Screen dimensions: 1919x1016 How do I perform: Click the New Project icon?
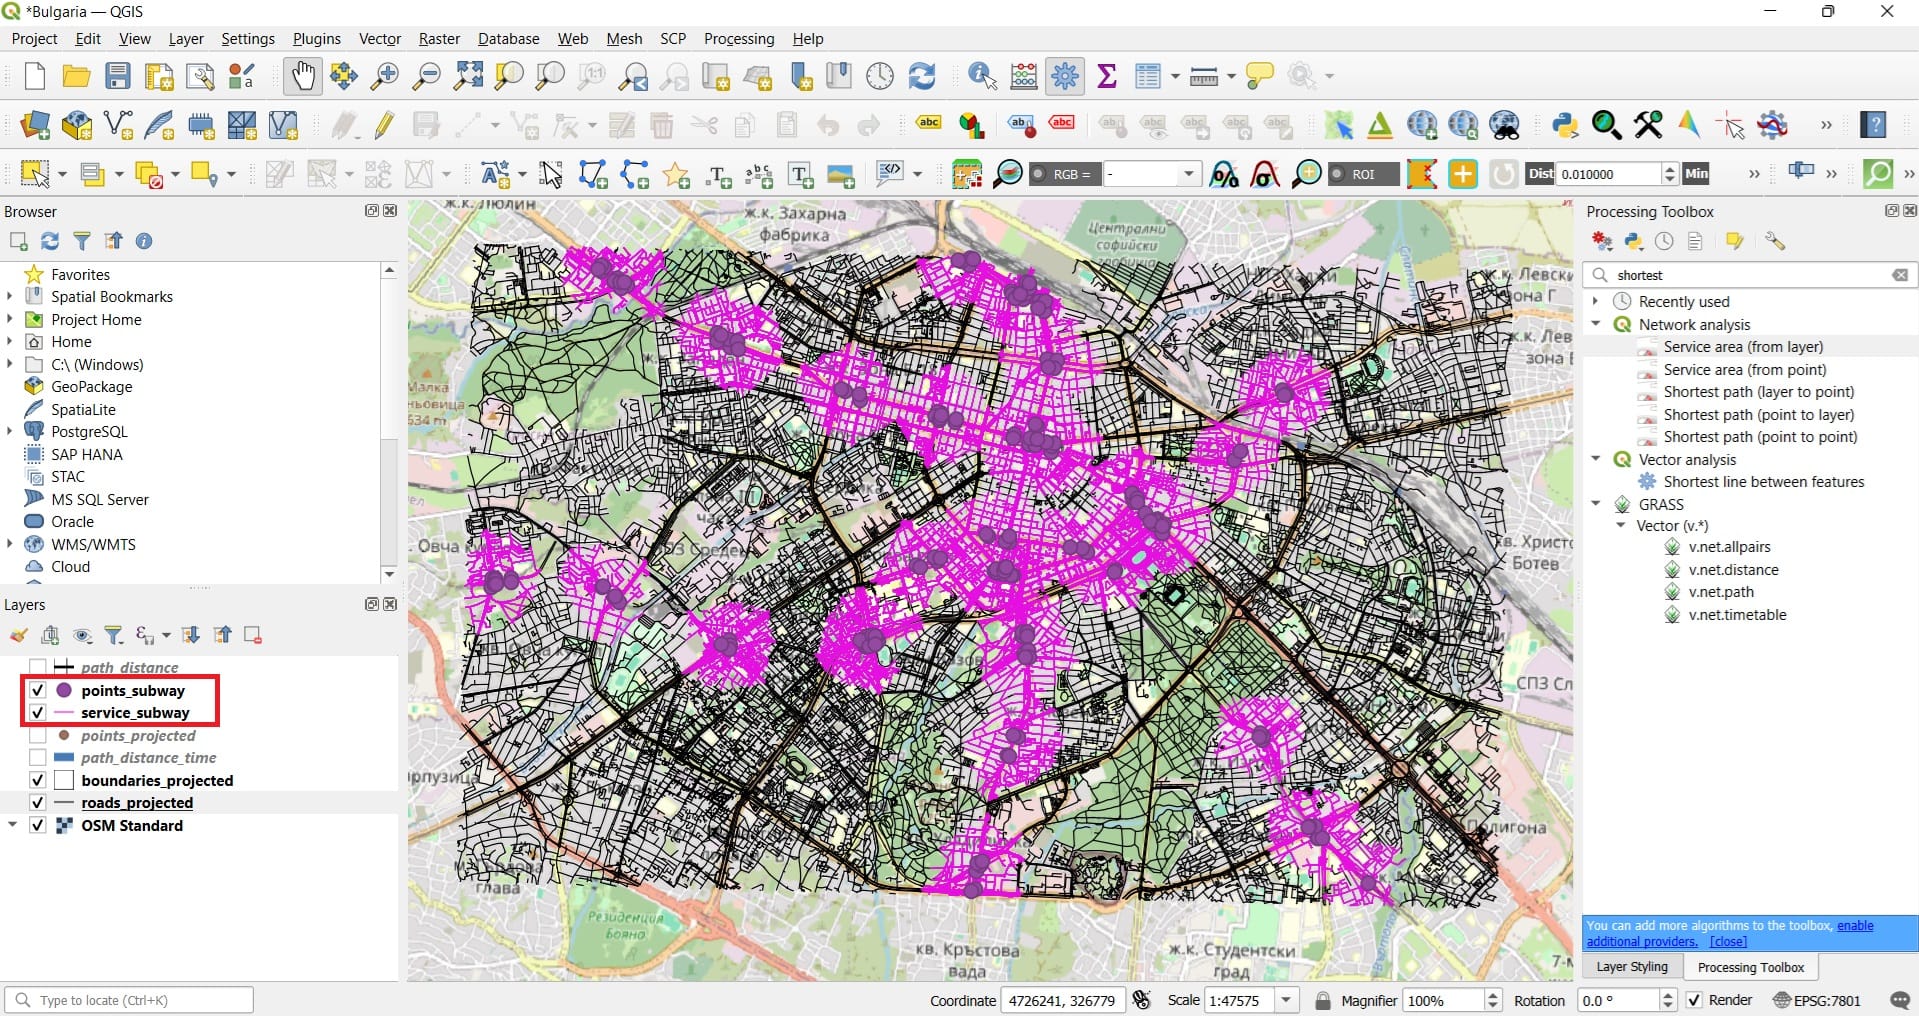coord(34,76)
